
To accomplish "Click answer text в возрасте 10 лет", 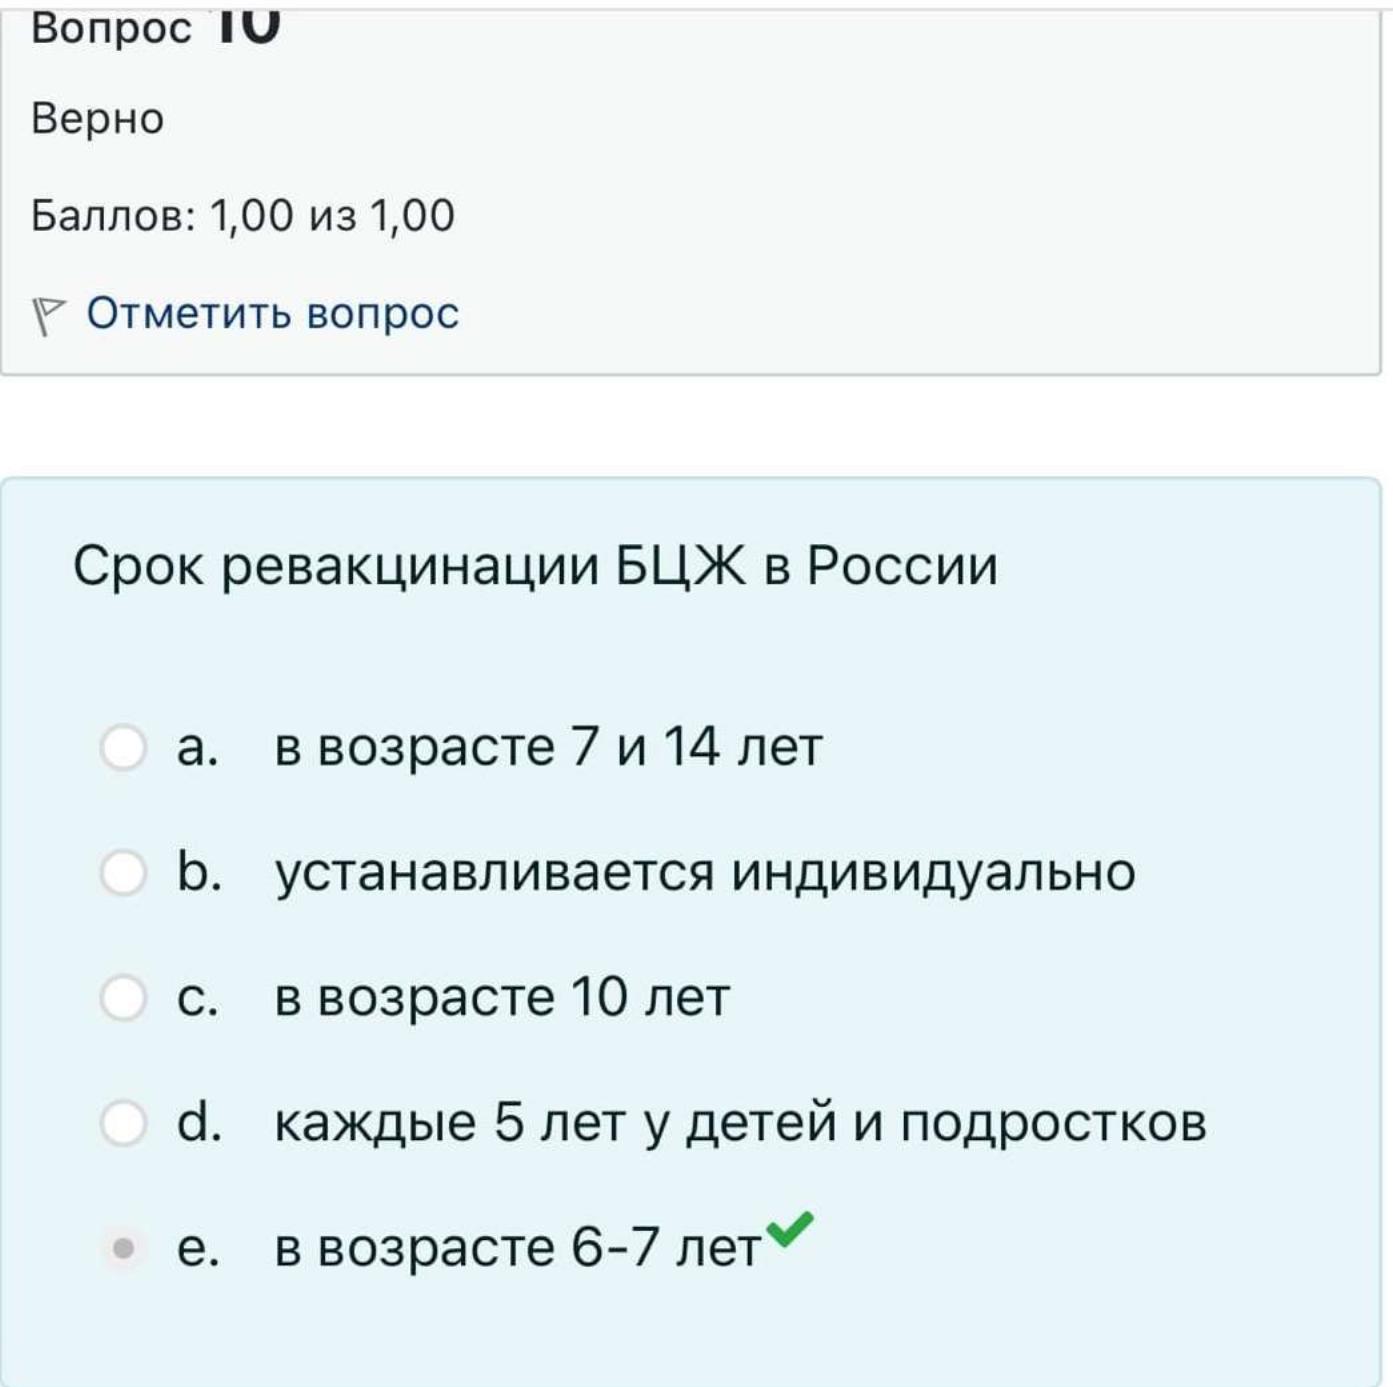I will pos(502,997).
